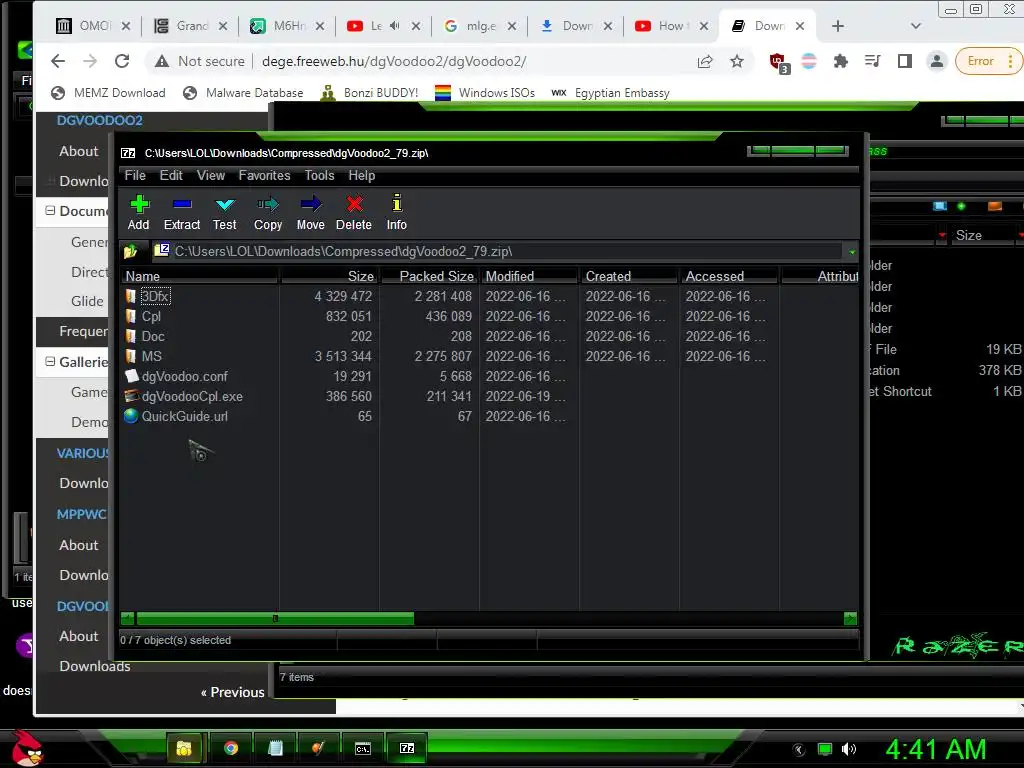Select the 3Dfx folder
This screenshot has width=1024, height=768.
pos(155,296)
